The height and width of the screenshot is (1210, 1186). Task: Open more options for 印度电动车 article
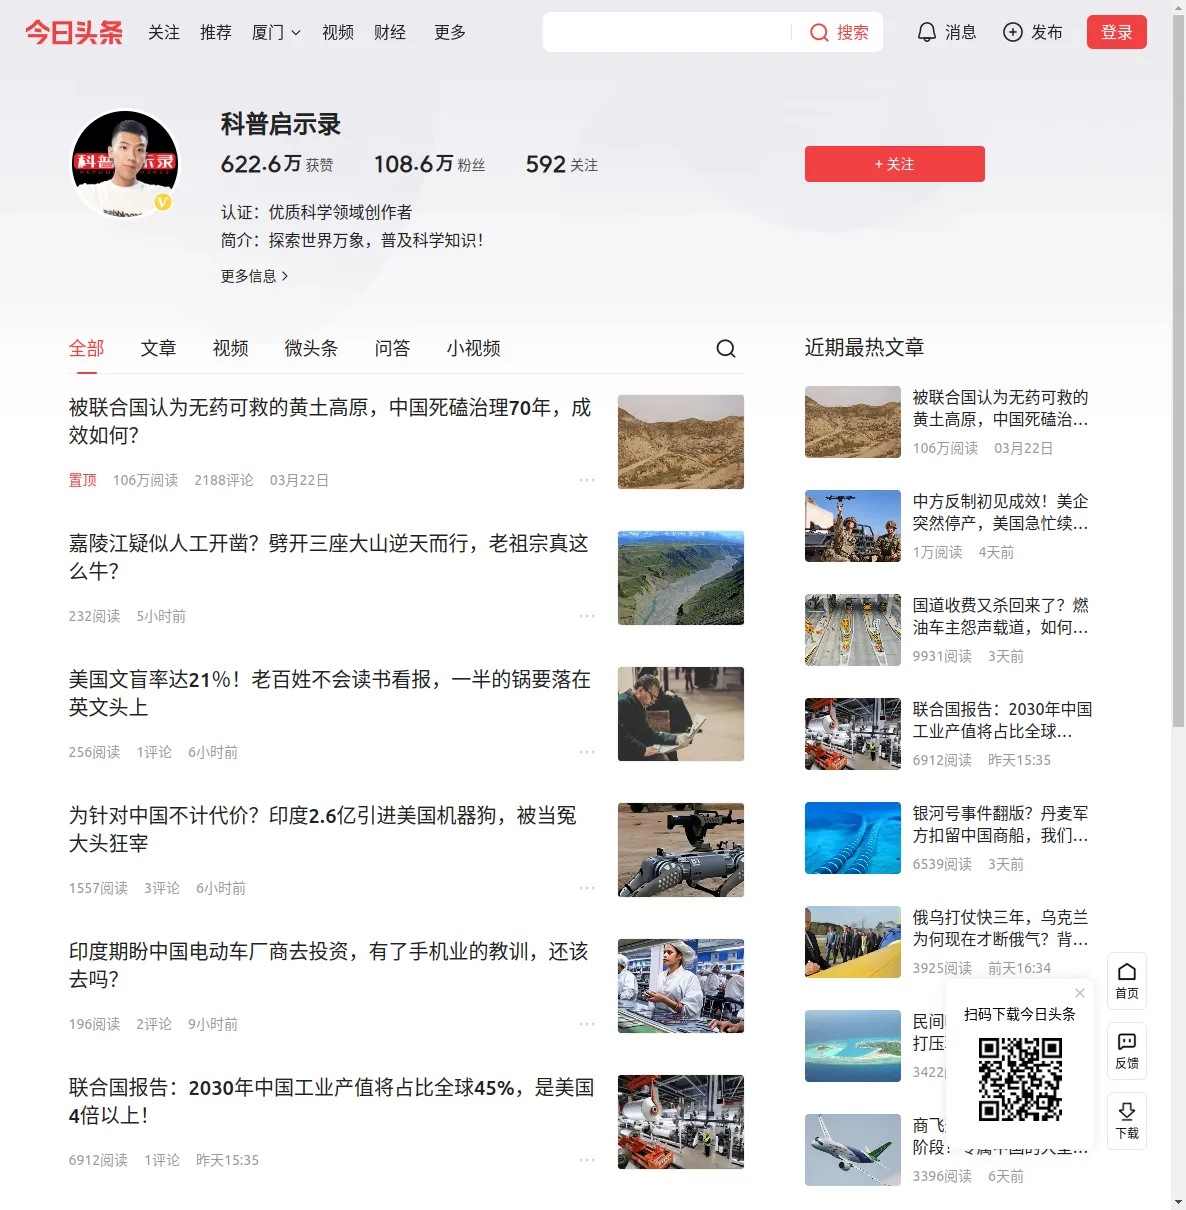tap(587, 1024)
